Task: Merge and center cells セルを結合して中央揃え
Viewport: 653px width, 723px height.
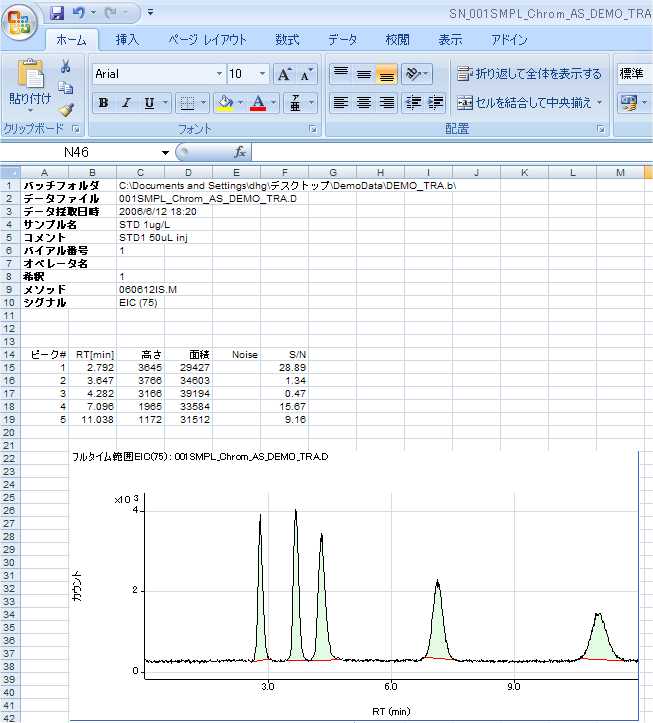Action: pyautogui.click(x=524, y=103)
